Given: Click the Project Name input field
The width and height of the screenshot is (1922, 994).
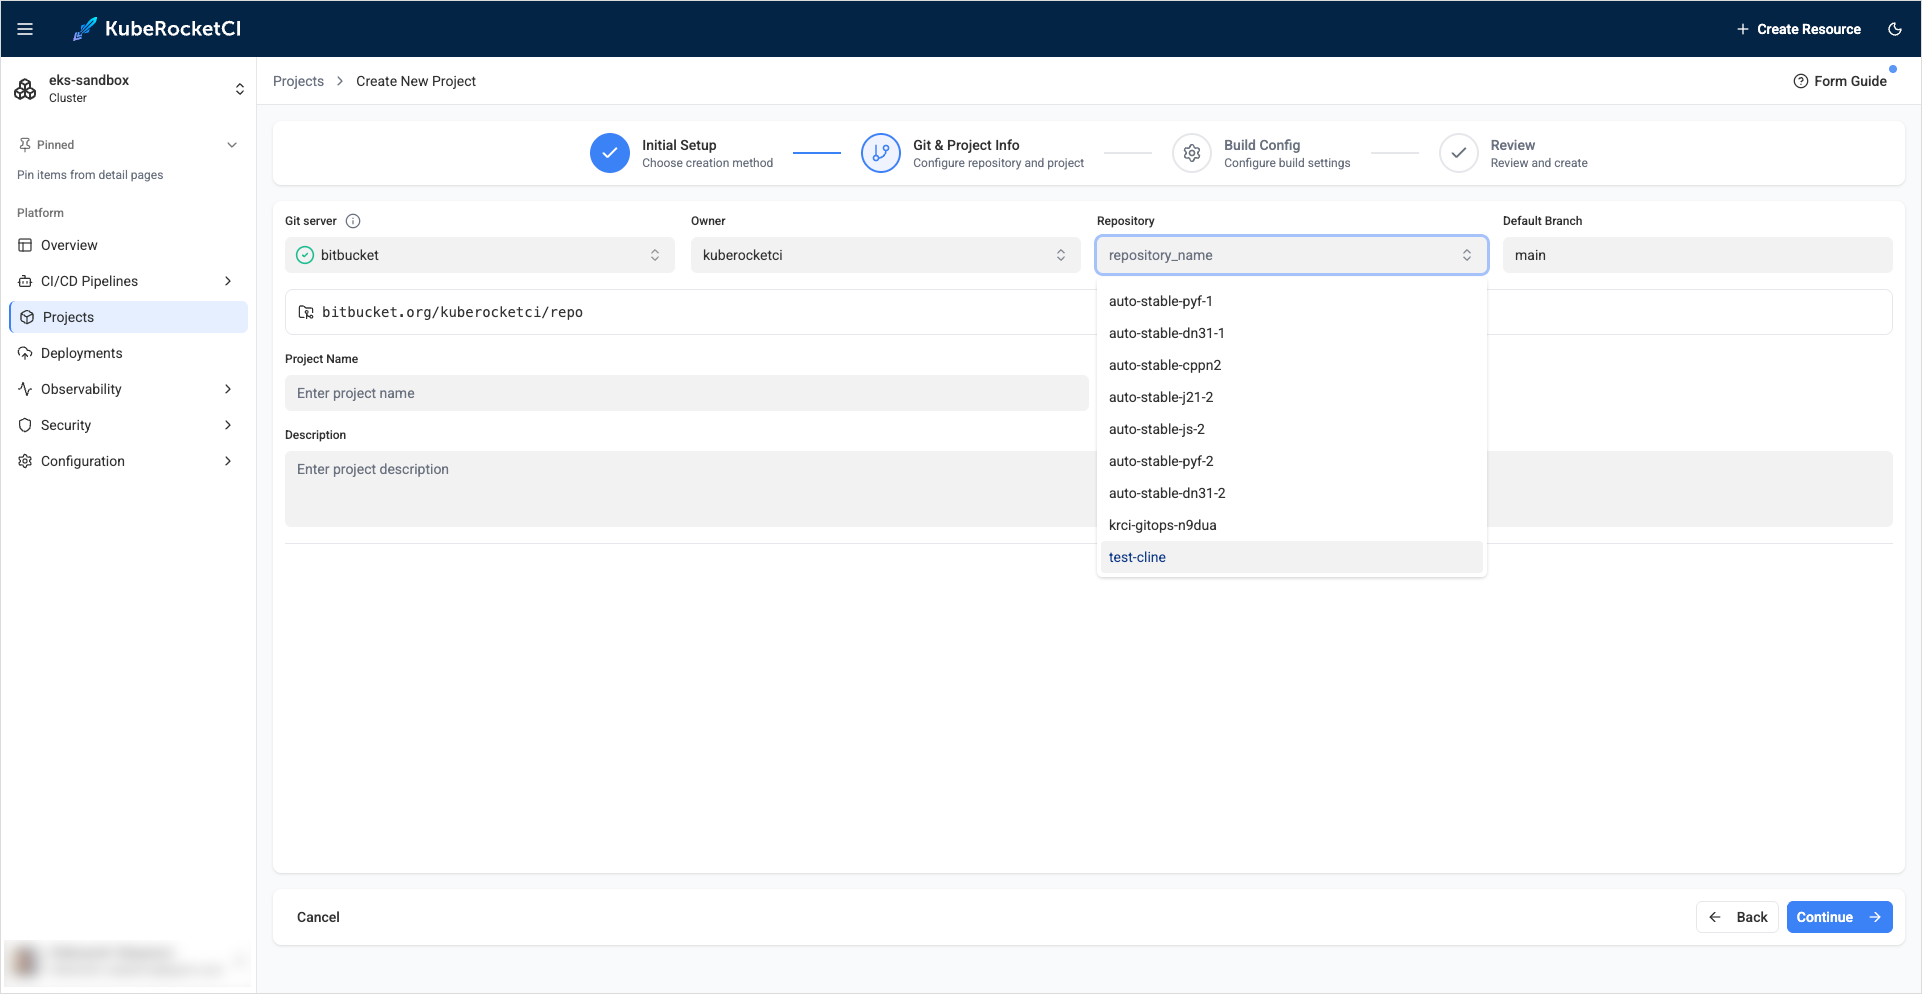Looking at the screenshot, I should (x=687, y=393).
